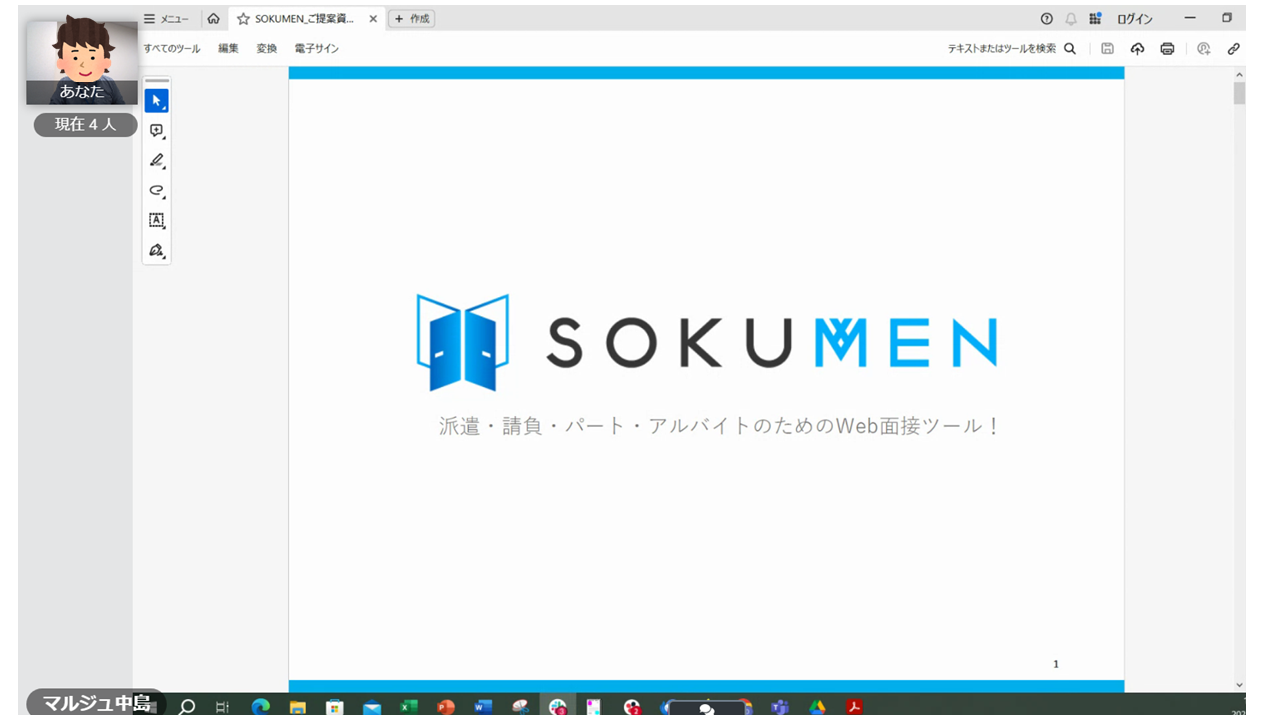This screenshot has height=720, width=1280.
Task: Open the 編集 menu
Action: (229, 48)
